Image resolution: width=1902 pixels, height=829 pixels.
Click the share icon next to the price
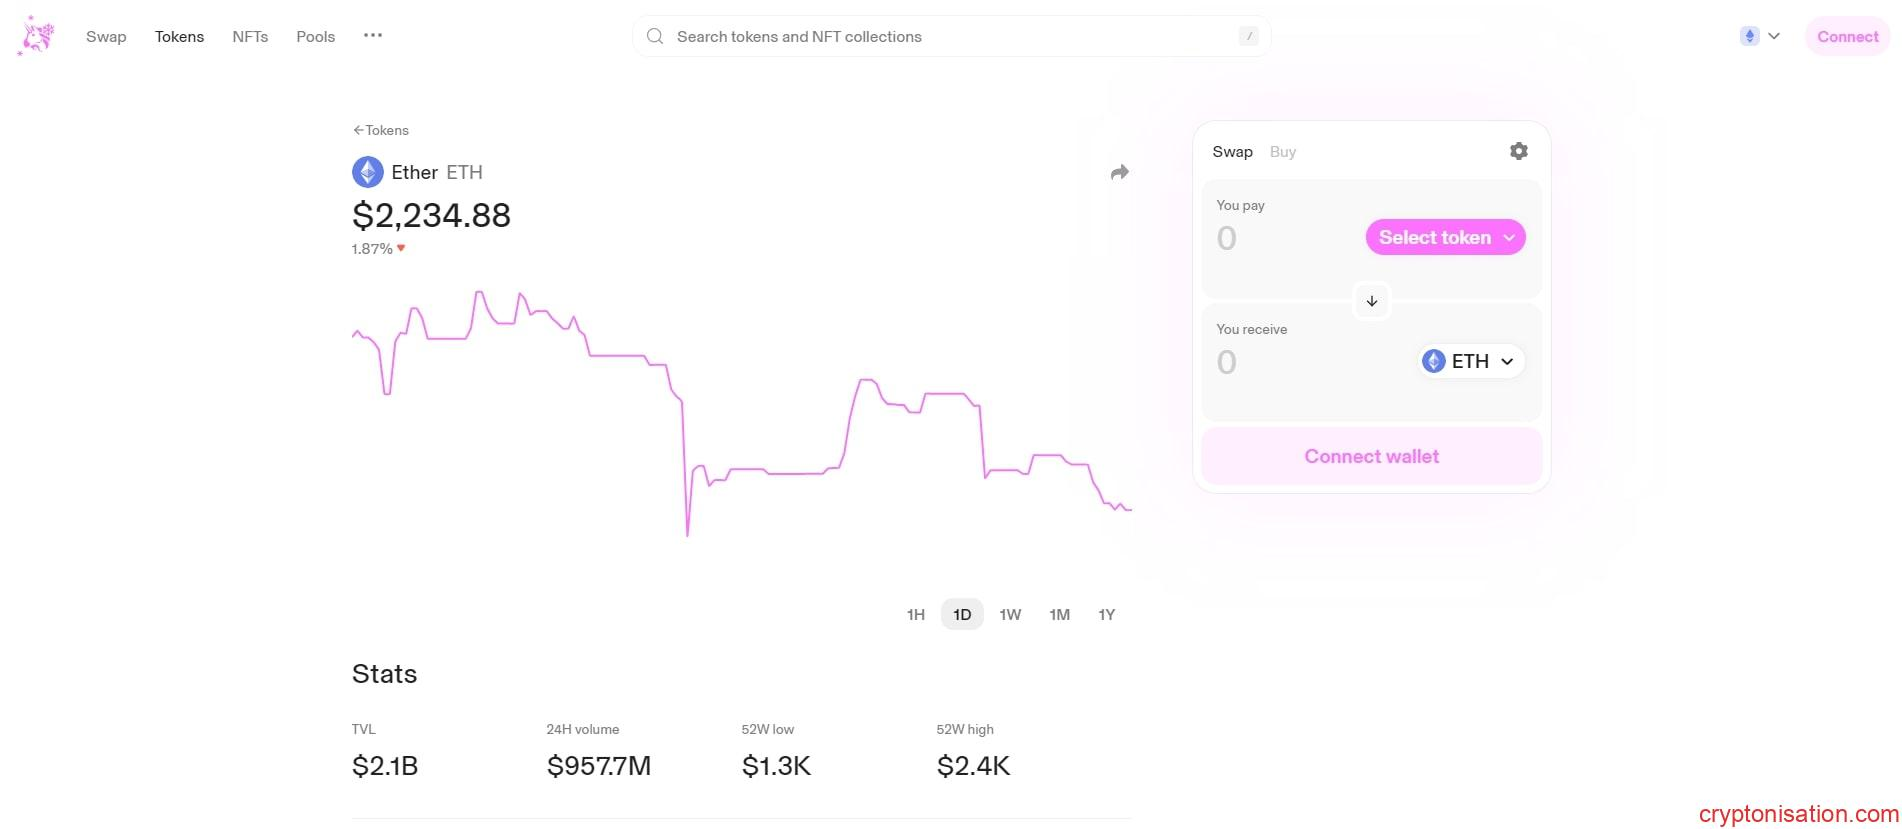(x=1119, y=172)
